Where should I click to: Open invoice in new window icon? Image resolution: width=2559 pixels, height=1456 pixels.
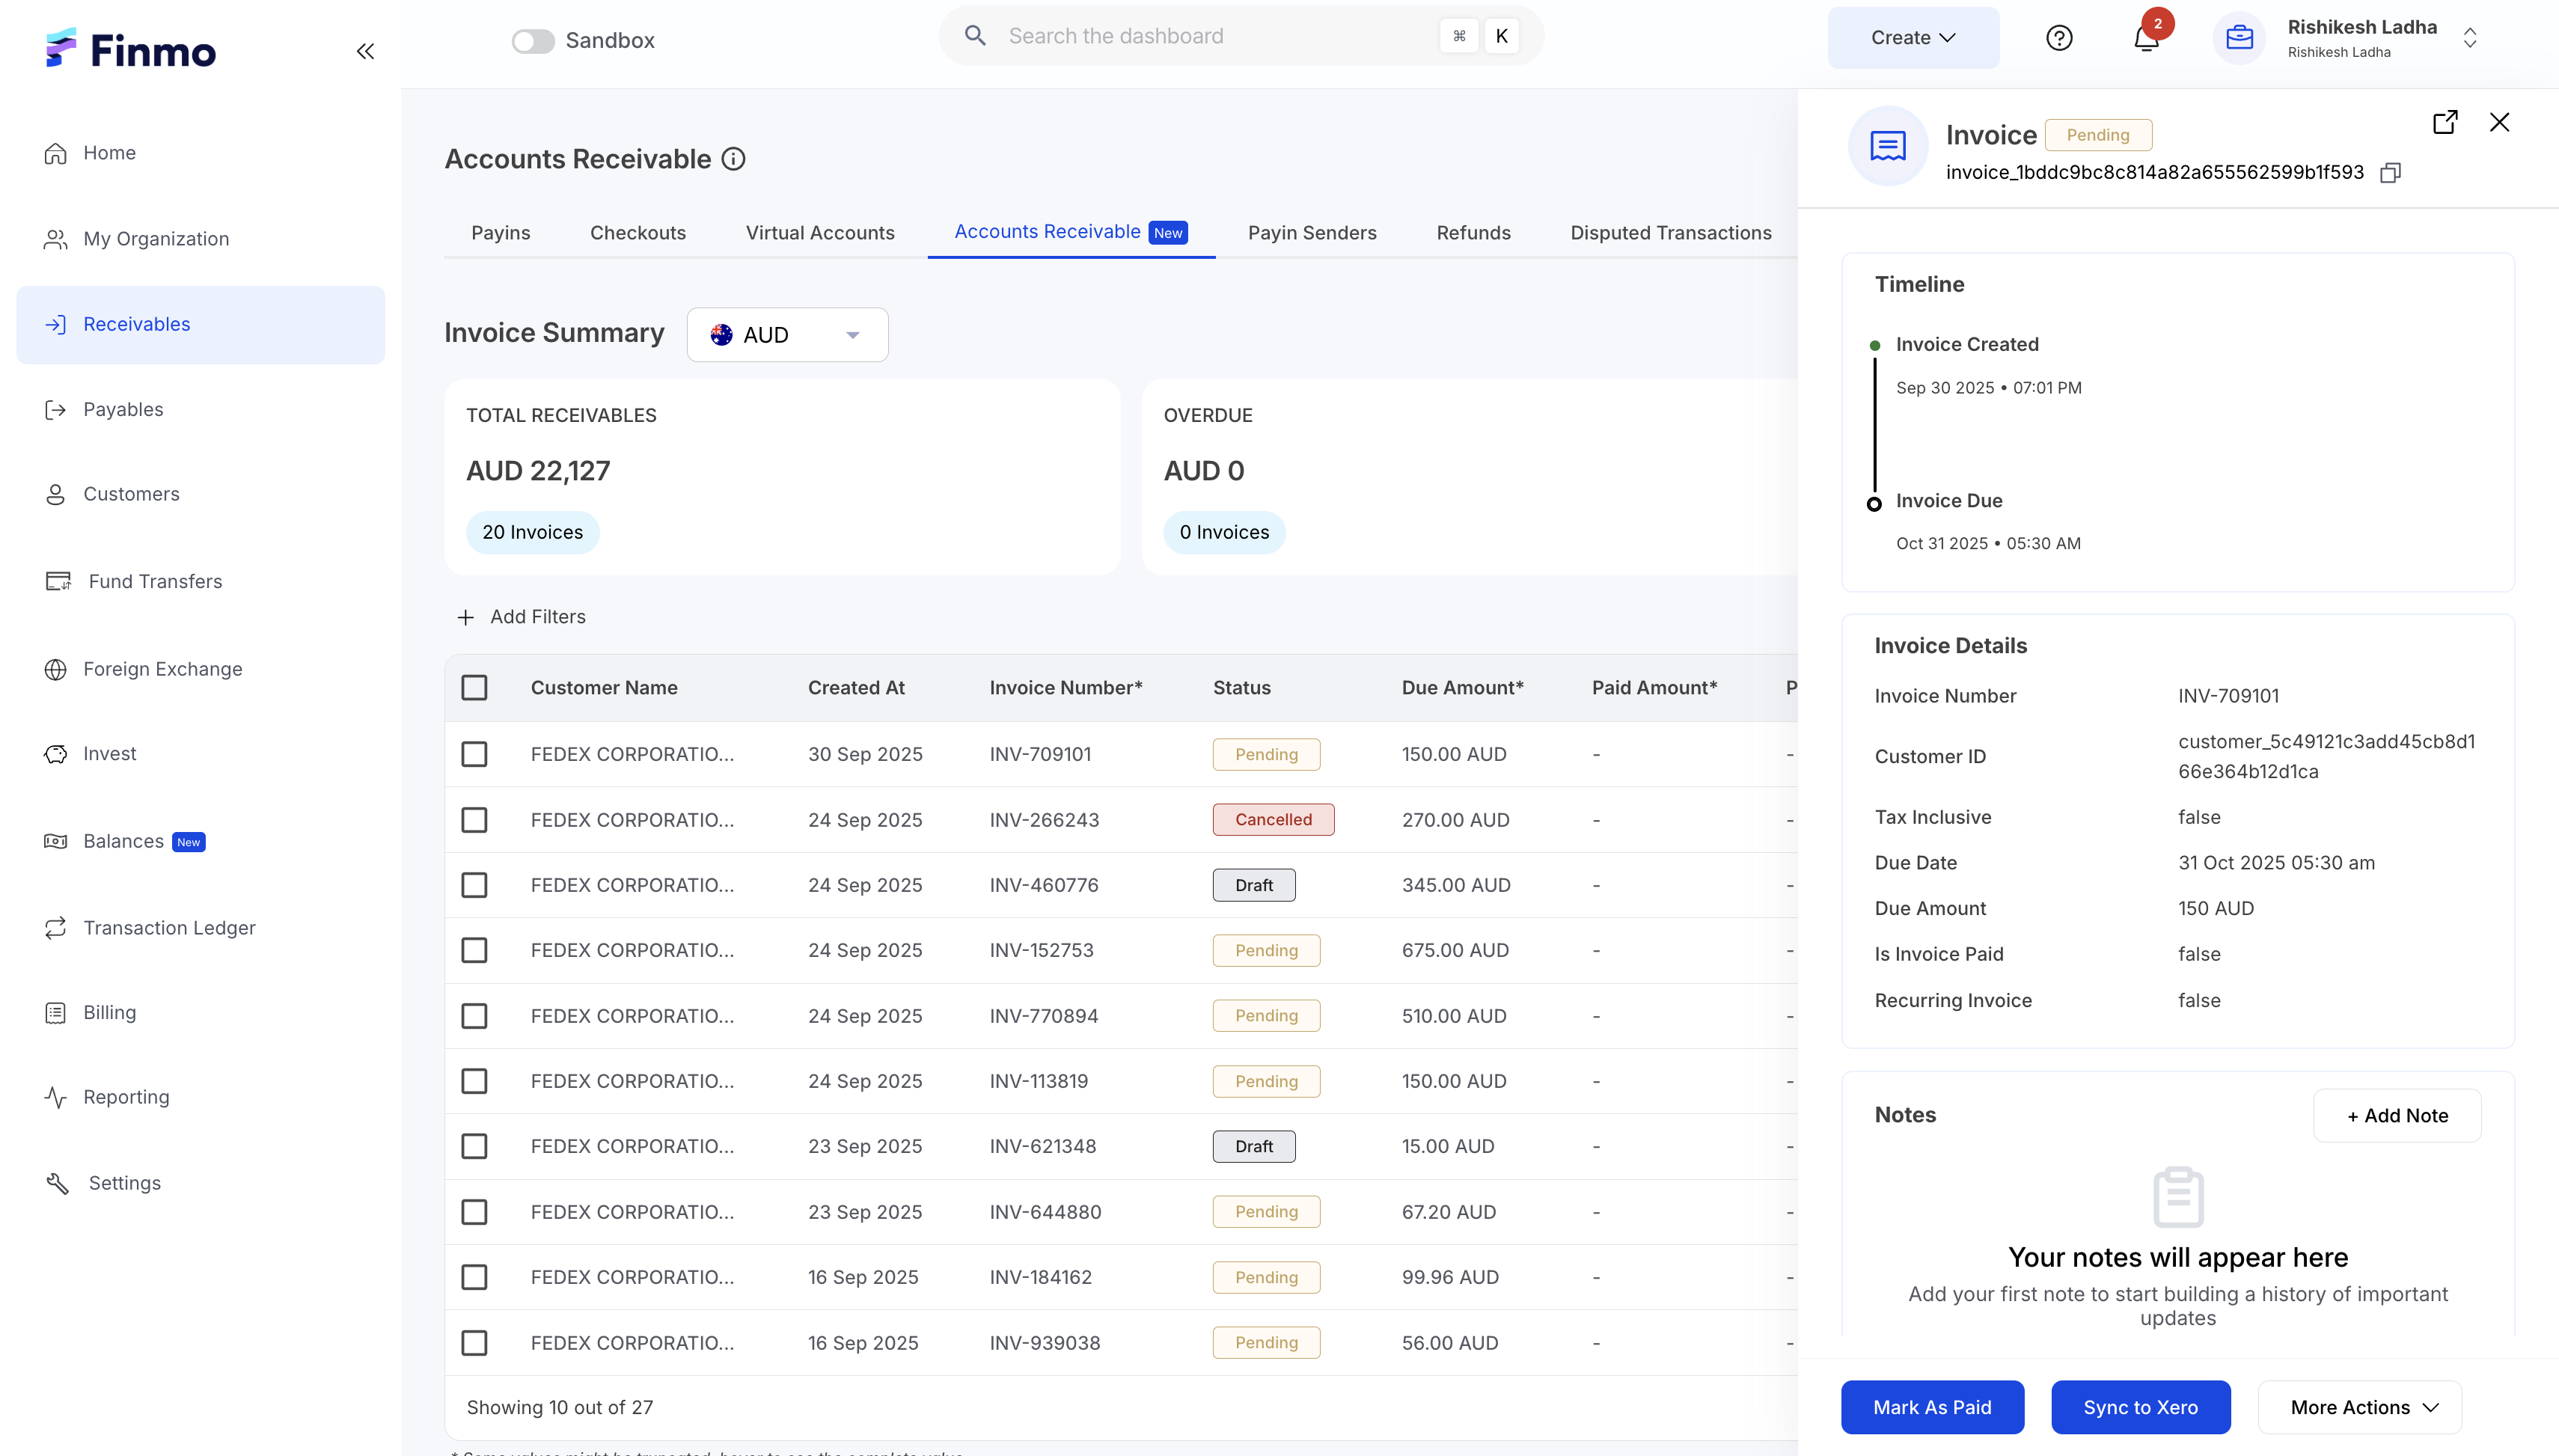point(2444,122)
